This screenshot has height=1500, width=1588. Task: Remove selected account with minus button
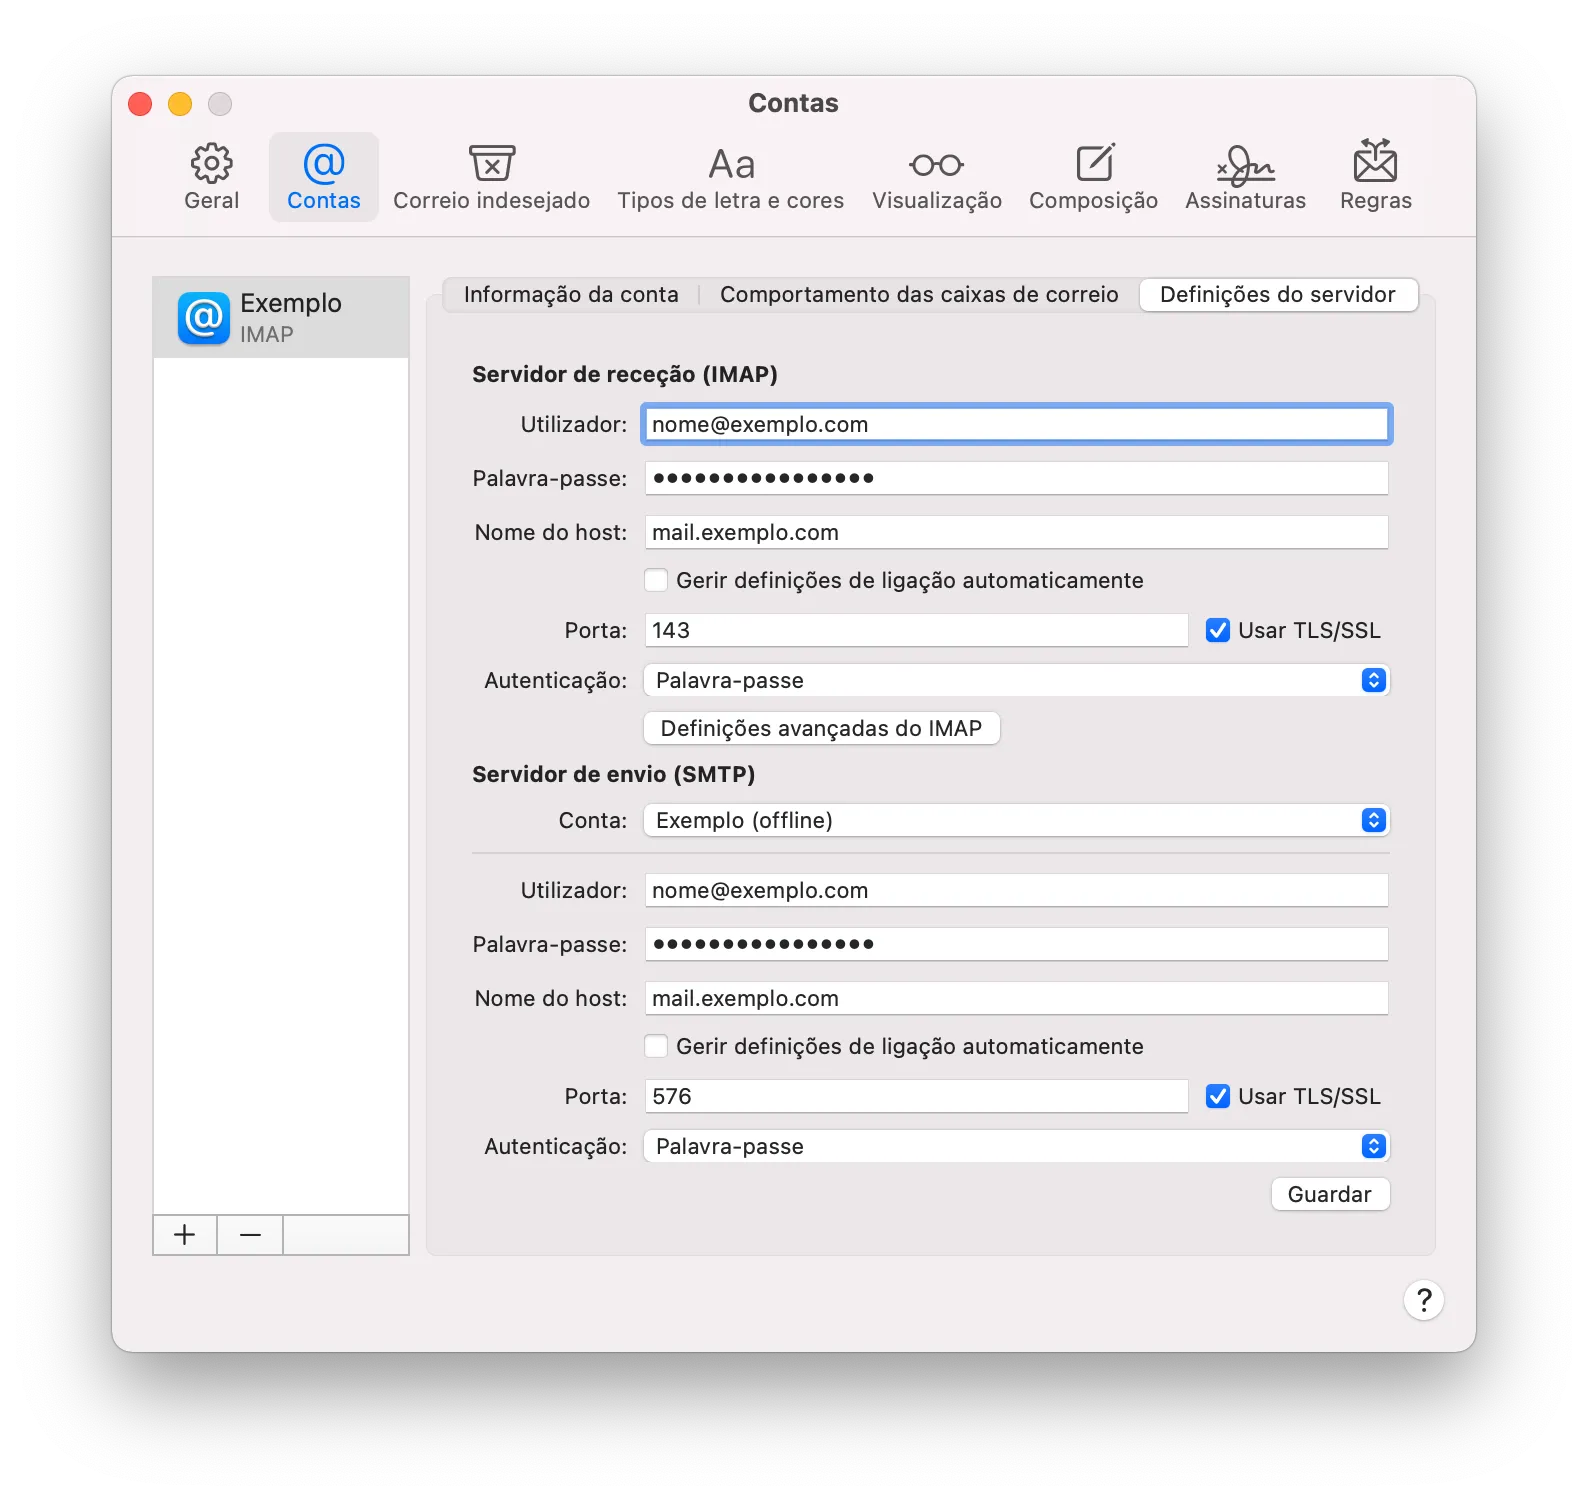(x=250, y=1235)
